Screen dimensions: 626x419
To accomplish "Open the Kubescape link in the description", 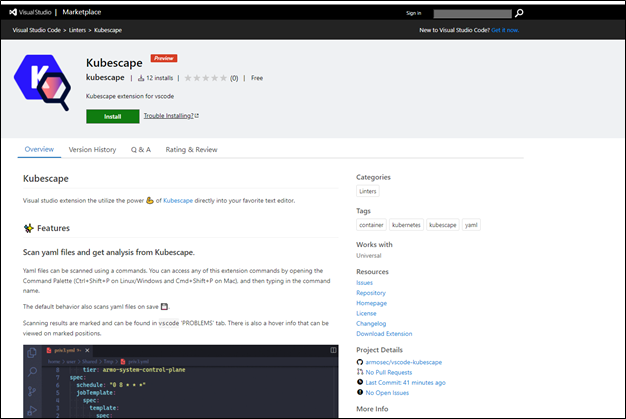I will [178, 201].
